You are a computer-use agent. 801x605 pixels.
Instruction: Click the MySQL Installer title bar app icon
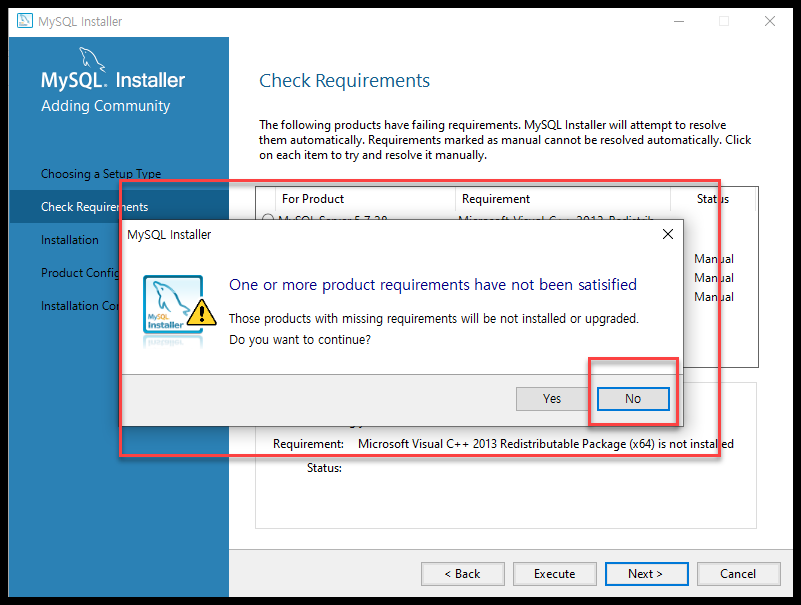(x=25, y=21)
